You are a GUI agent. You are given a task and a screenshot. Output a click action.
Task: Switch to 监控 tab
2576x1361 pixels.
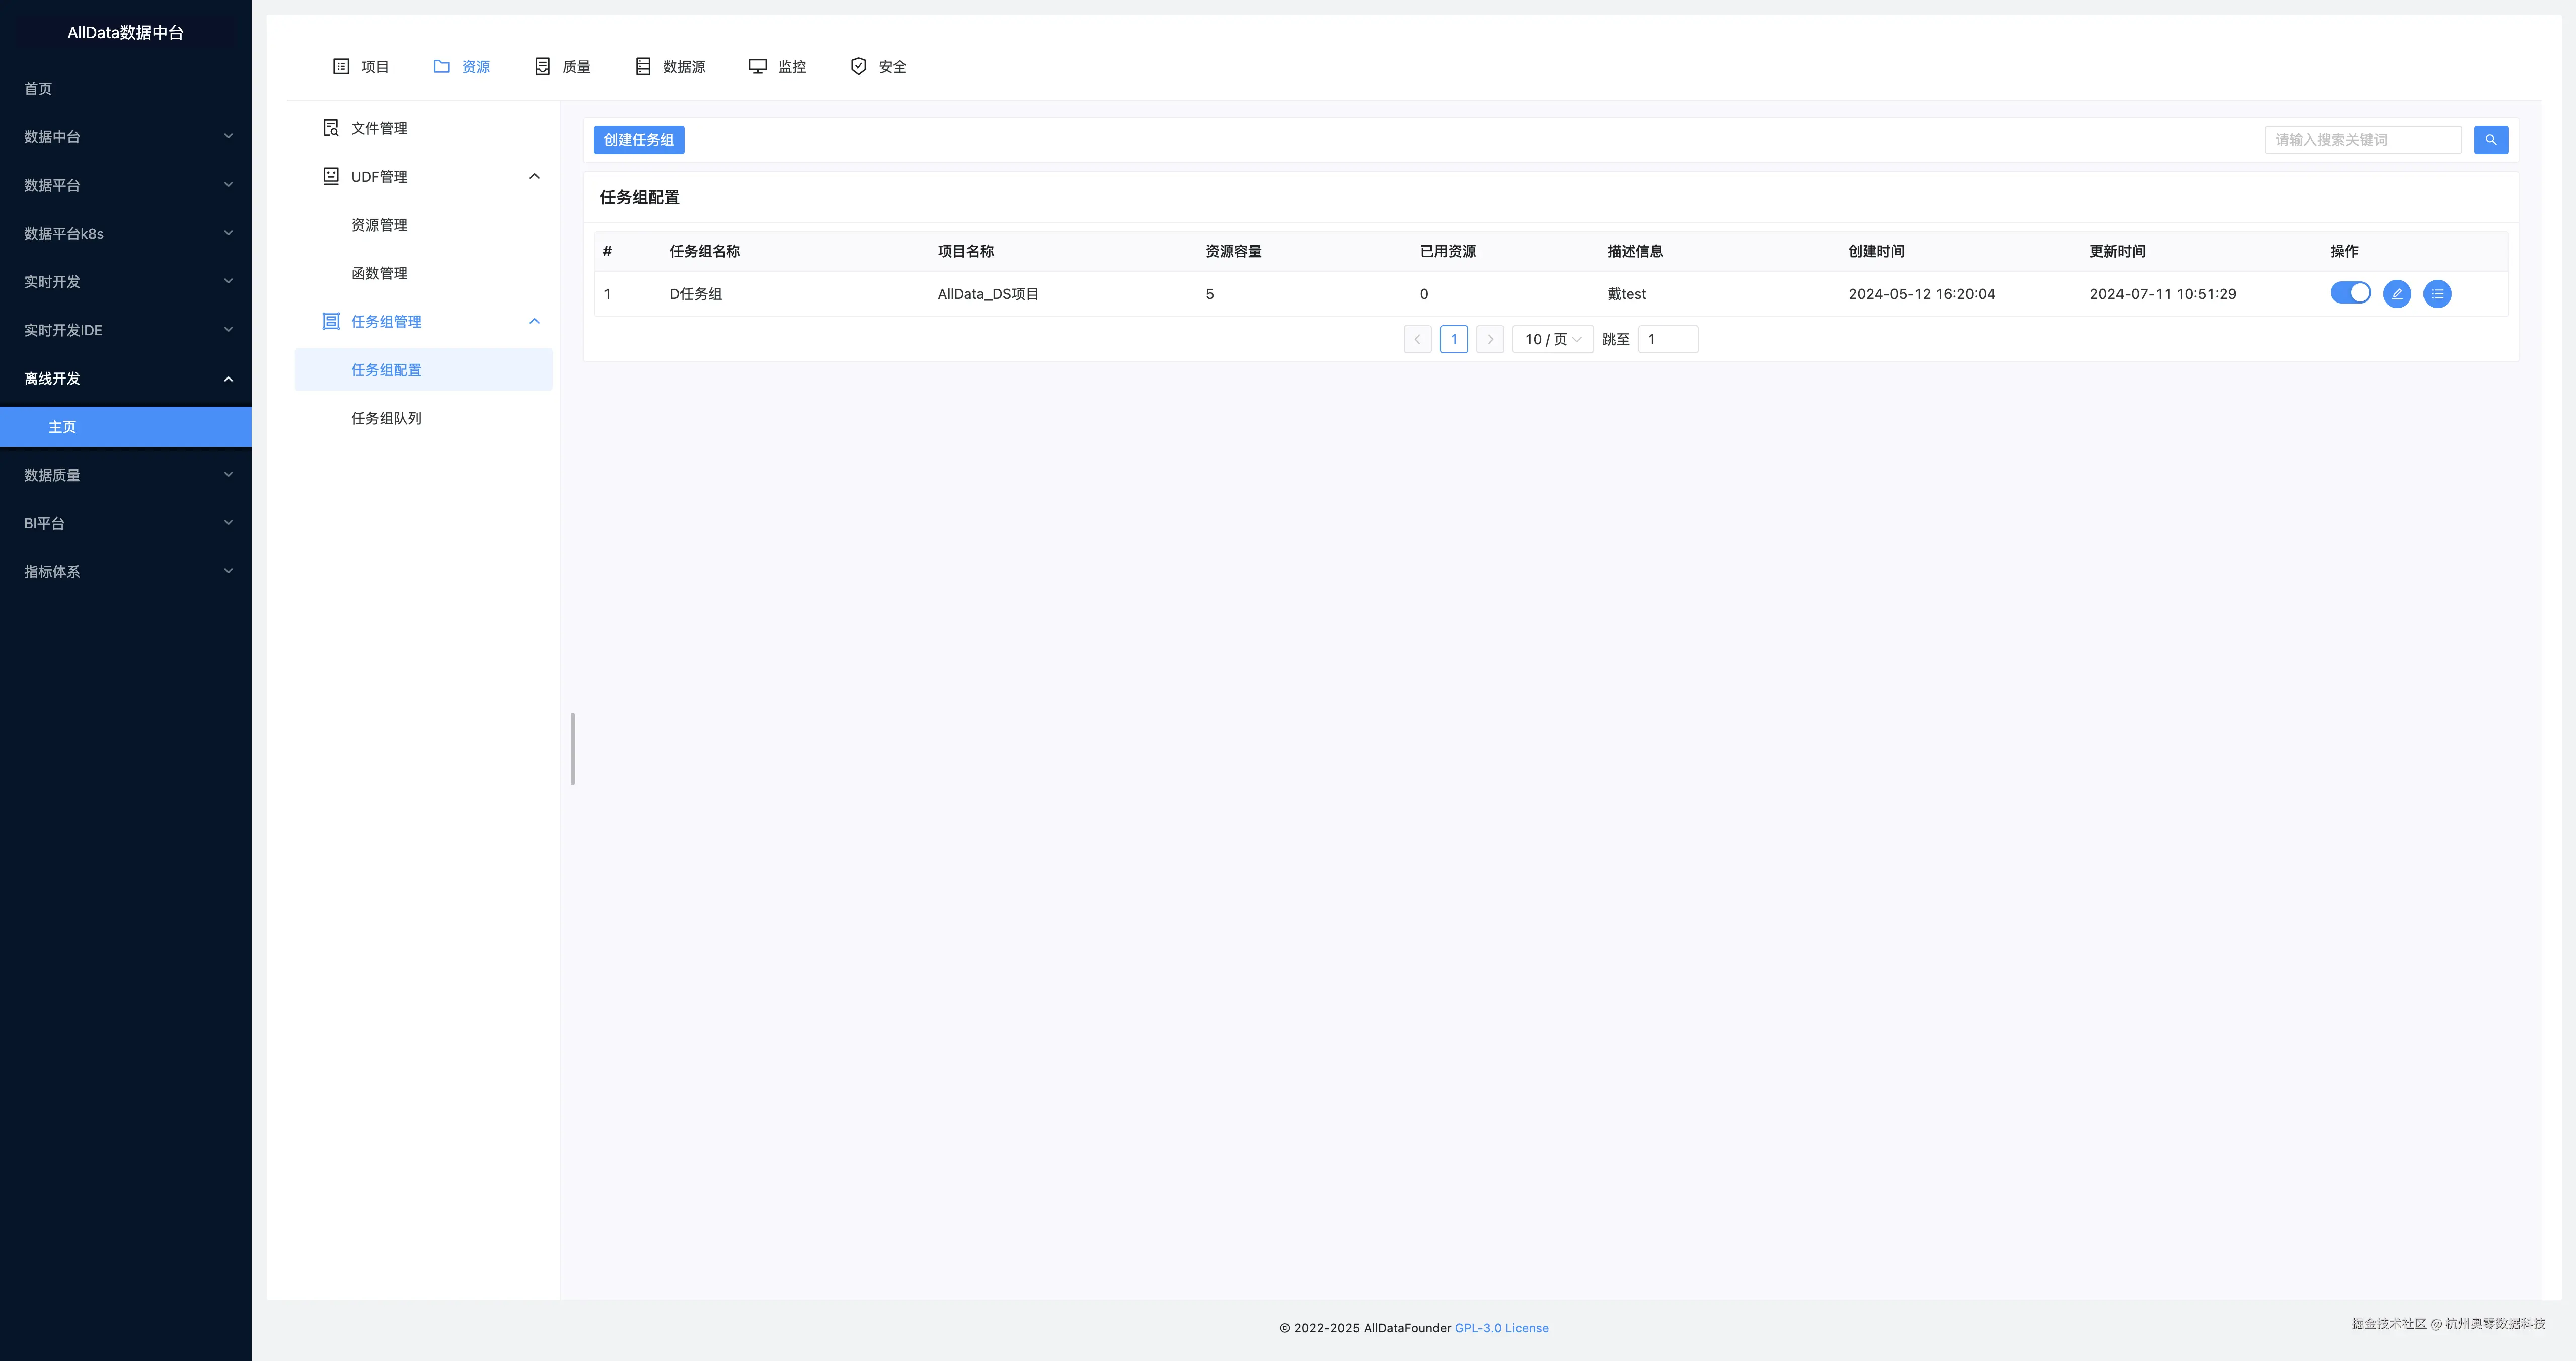click(777, 67)
